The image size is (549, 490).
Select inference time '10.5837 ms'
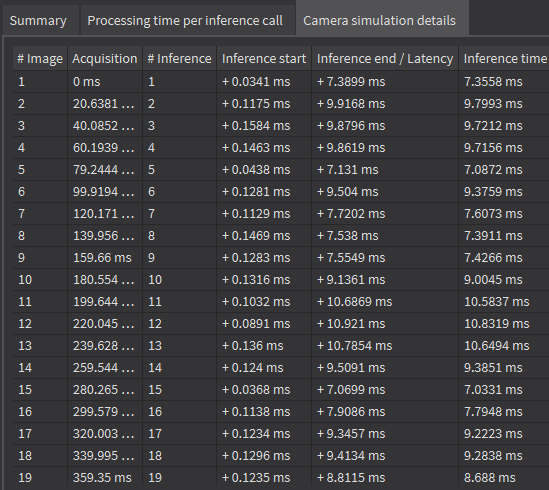504,302
